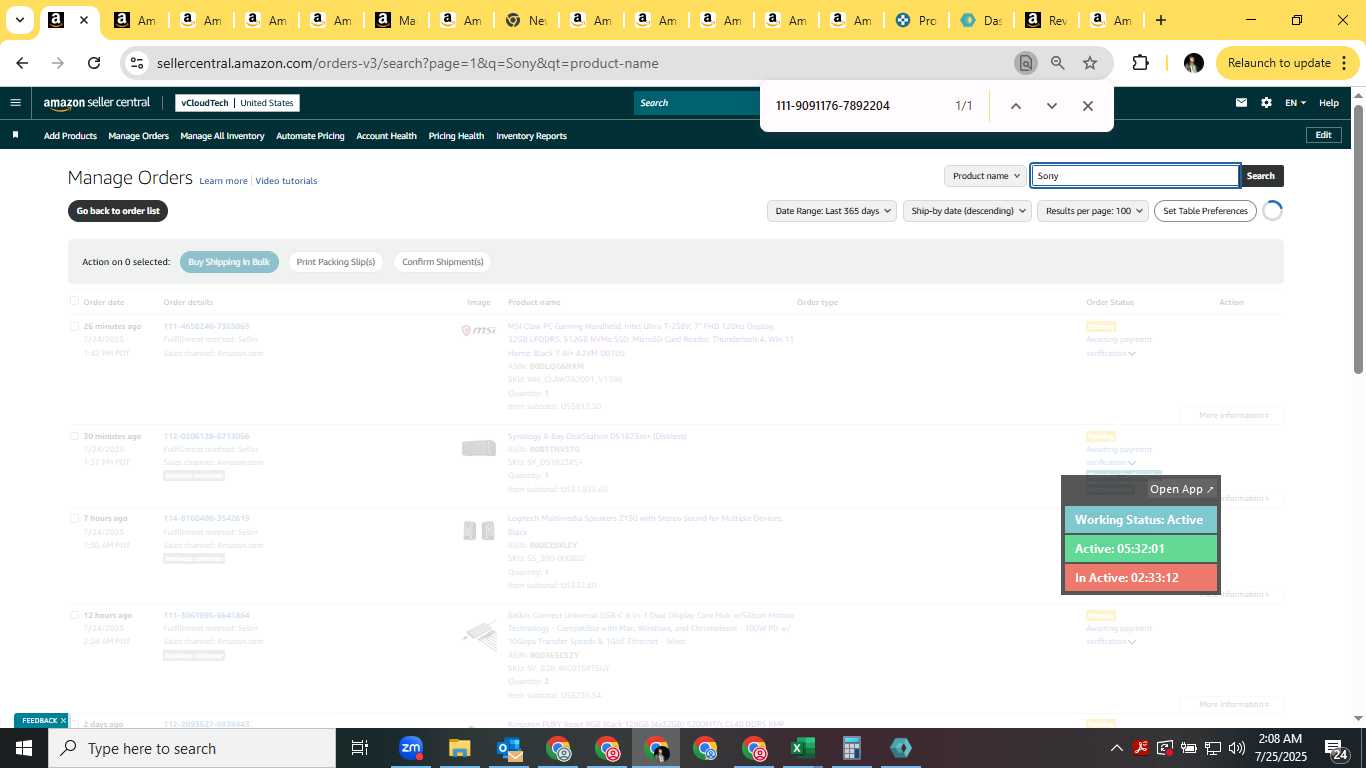Screen dimensions: 1366x768
Task: Open the vCloudTech United States account switcher
Action: coord(237,103)
